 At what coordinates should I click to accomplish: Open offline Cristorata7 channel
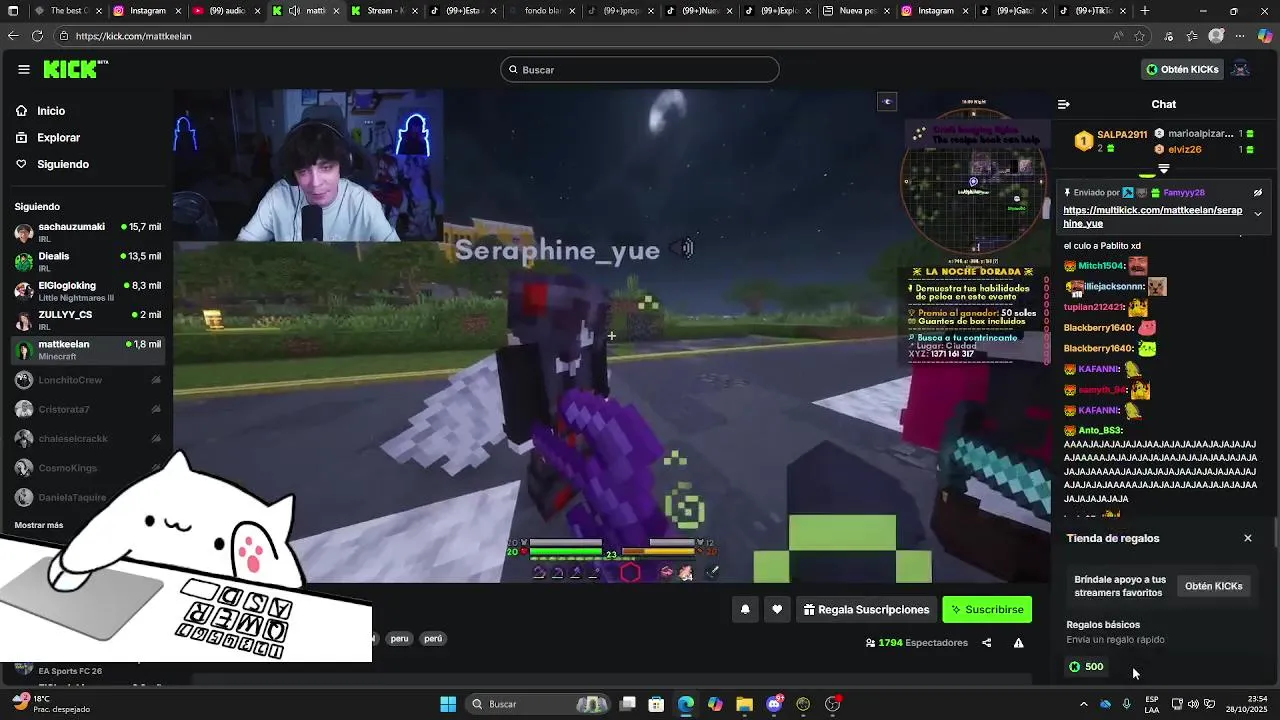click(87, 409)
